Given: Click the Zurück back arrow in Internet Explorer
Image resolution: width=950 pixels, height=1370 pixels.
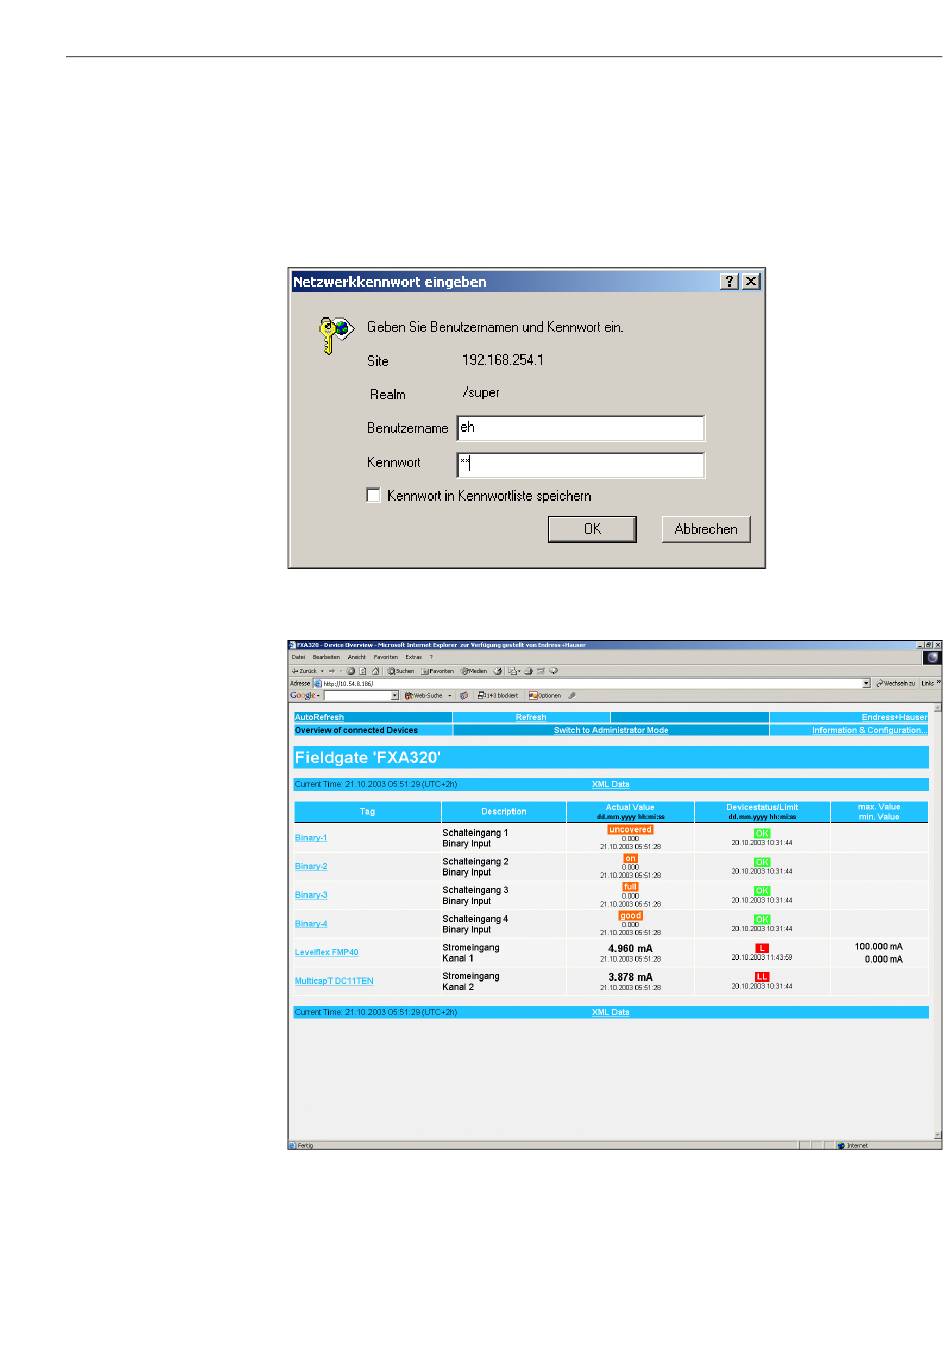Looking at the screenshot, I should coord(304,671).
